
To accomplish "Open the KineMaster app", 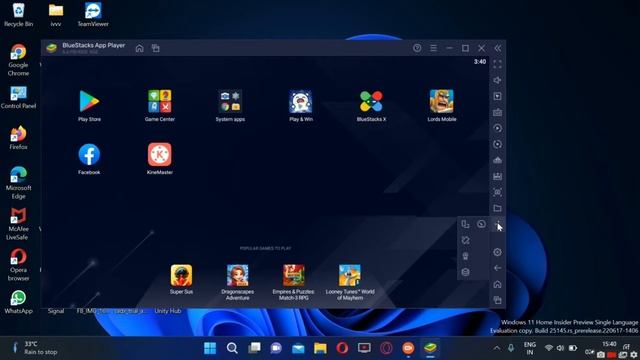I will (x=160, y=155).
